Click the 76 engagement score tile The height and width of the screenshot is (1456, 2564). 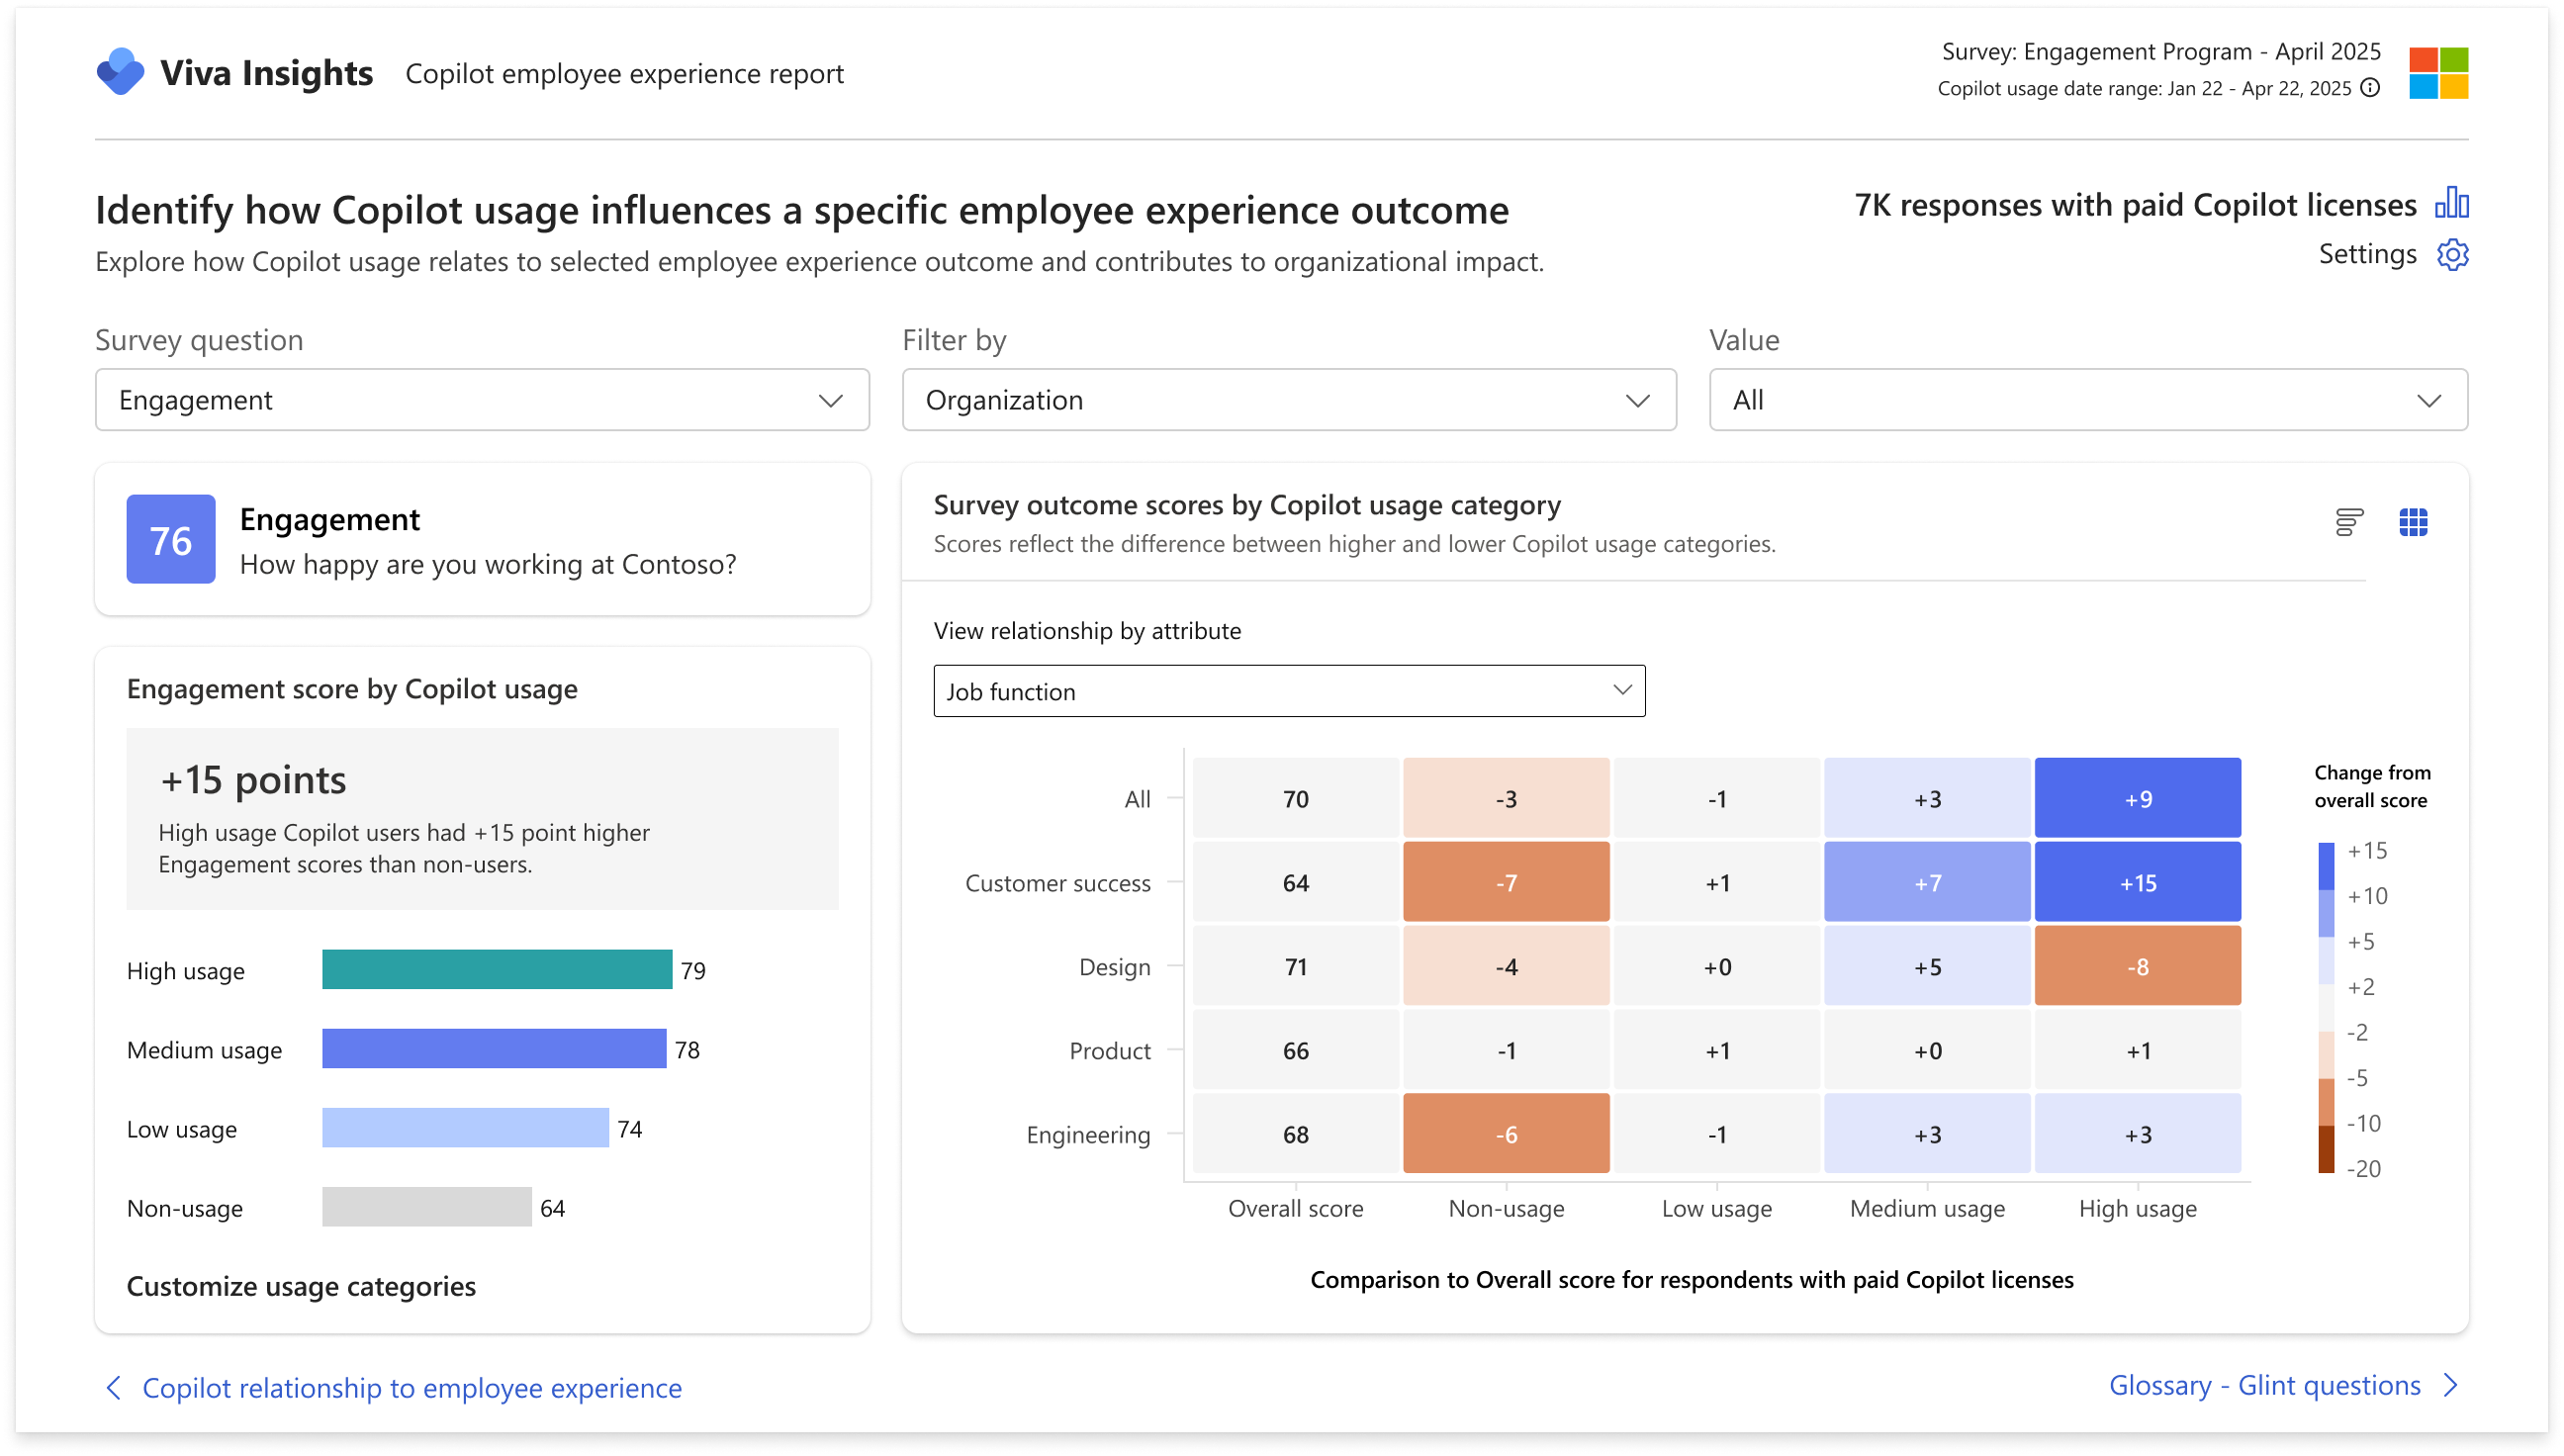click(171, 539)
